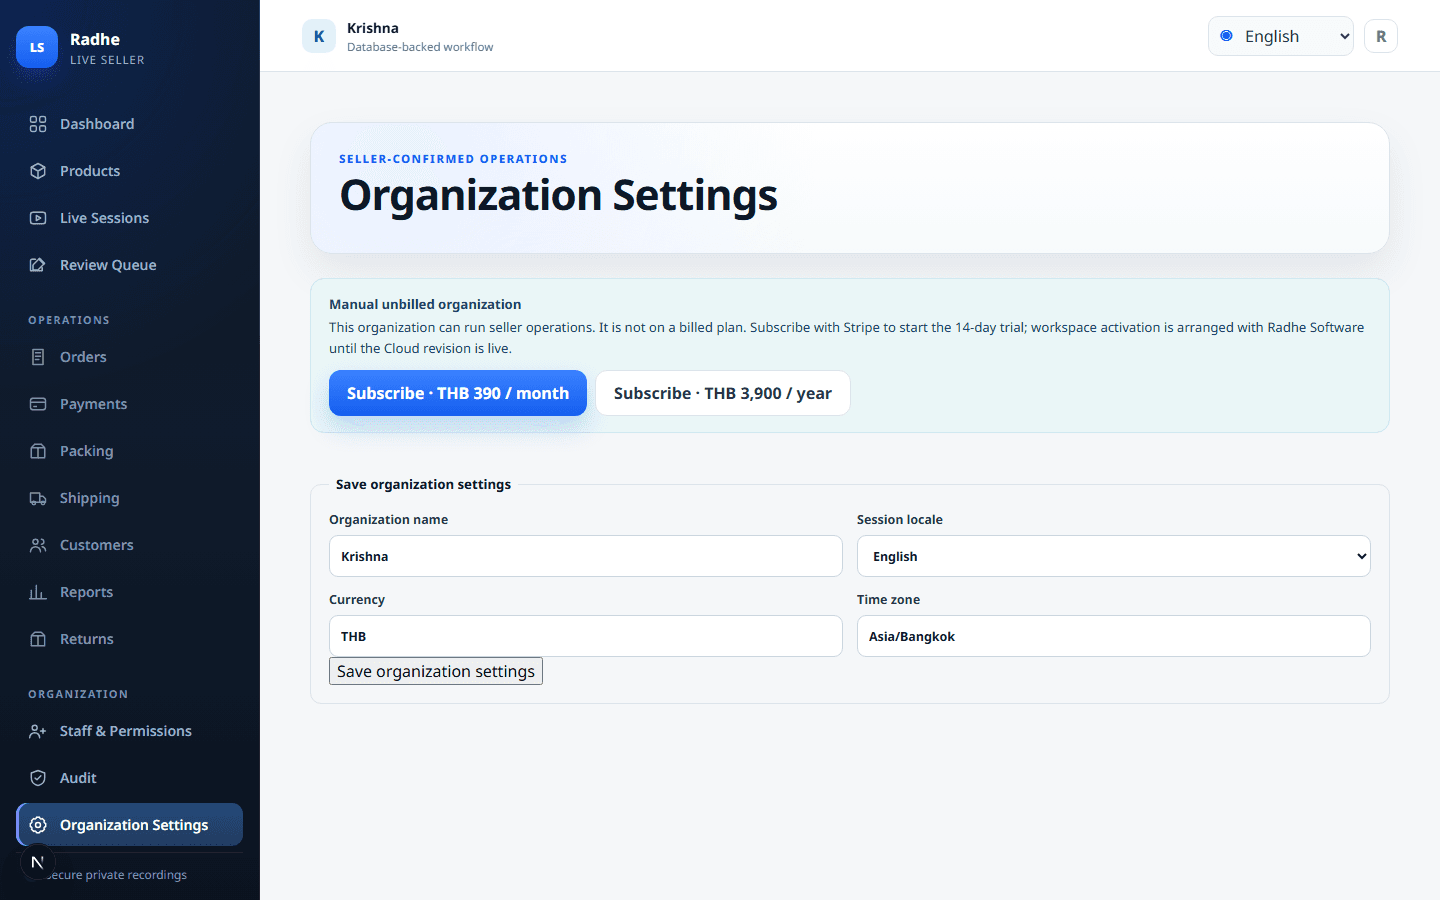Go to Staff & Permissions menu item
Image resolution: width=1440 pixels, height=900 pixels.
(130, 731)
